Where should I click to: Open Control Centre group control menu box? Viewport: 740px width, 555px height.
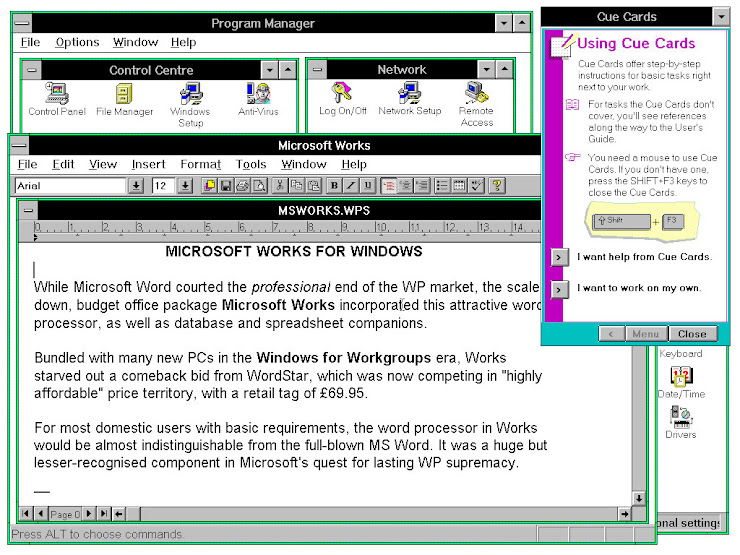pyautogui.click(x=32, y=70)
